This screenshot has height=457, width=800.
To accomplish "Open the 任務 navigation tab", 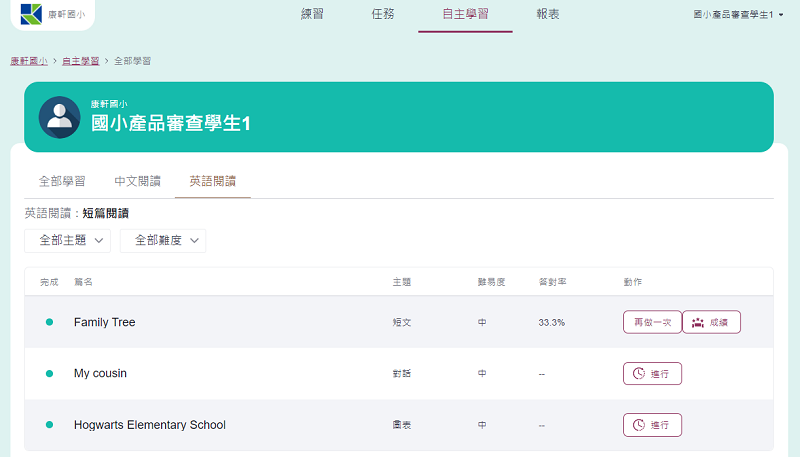I will click(x=382, y=15).
